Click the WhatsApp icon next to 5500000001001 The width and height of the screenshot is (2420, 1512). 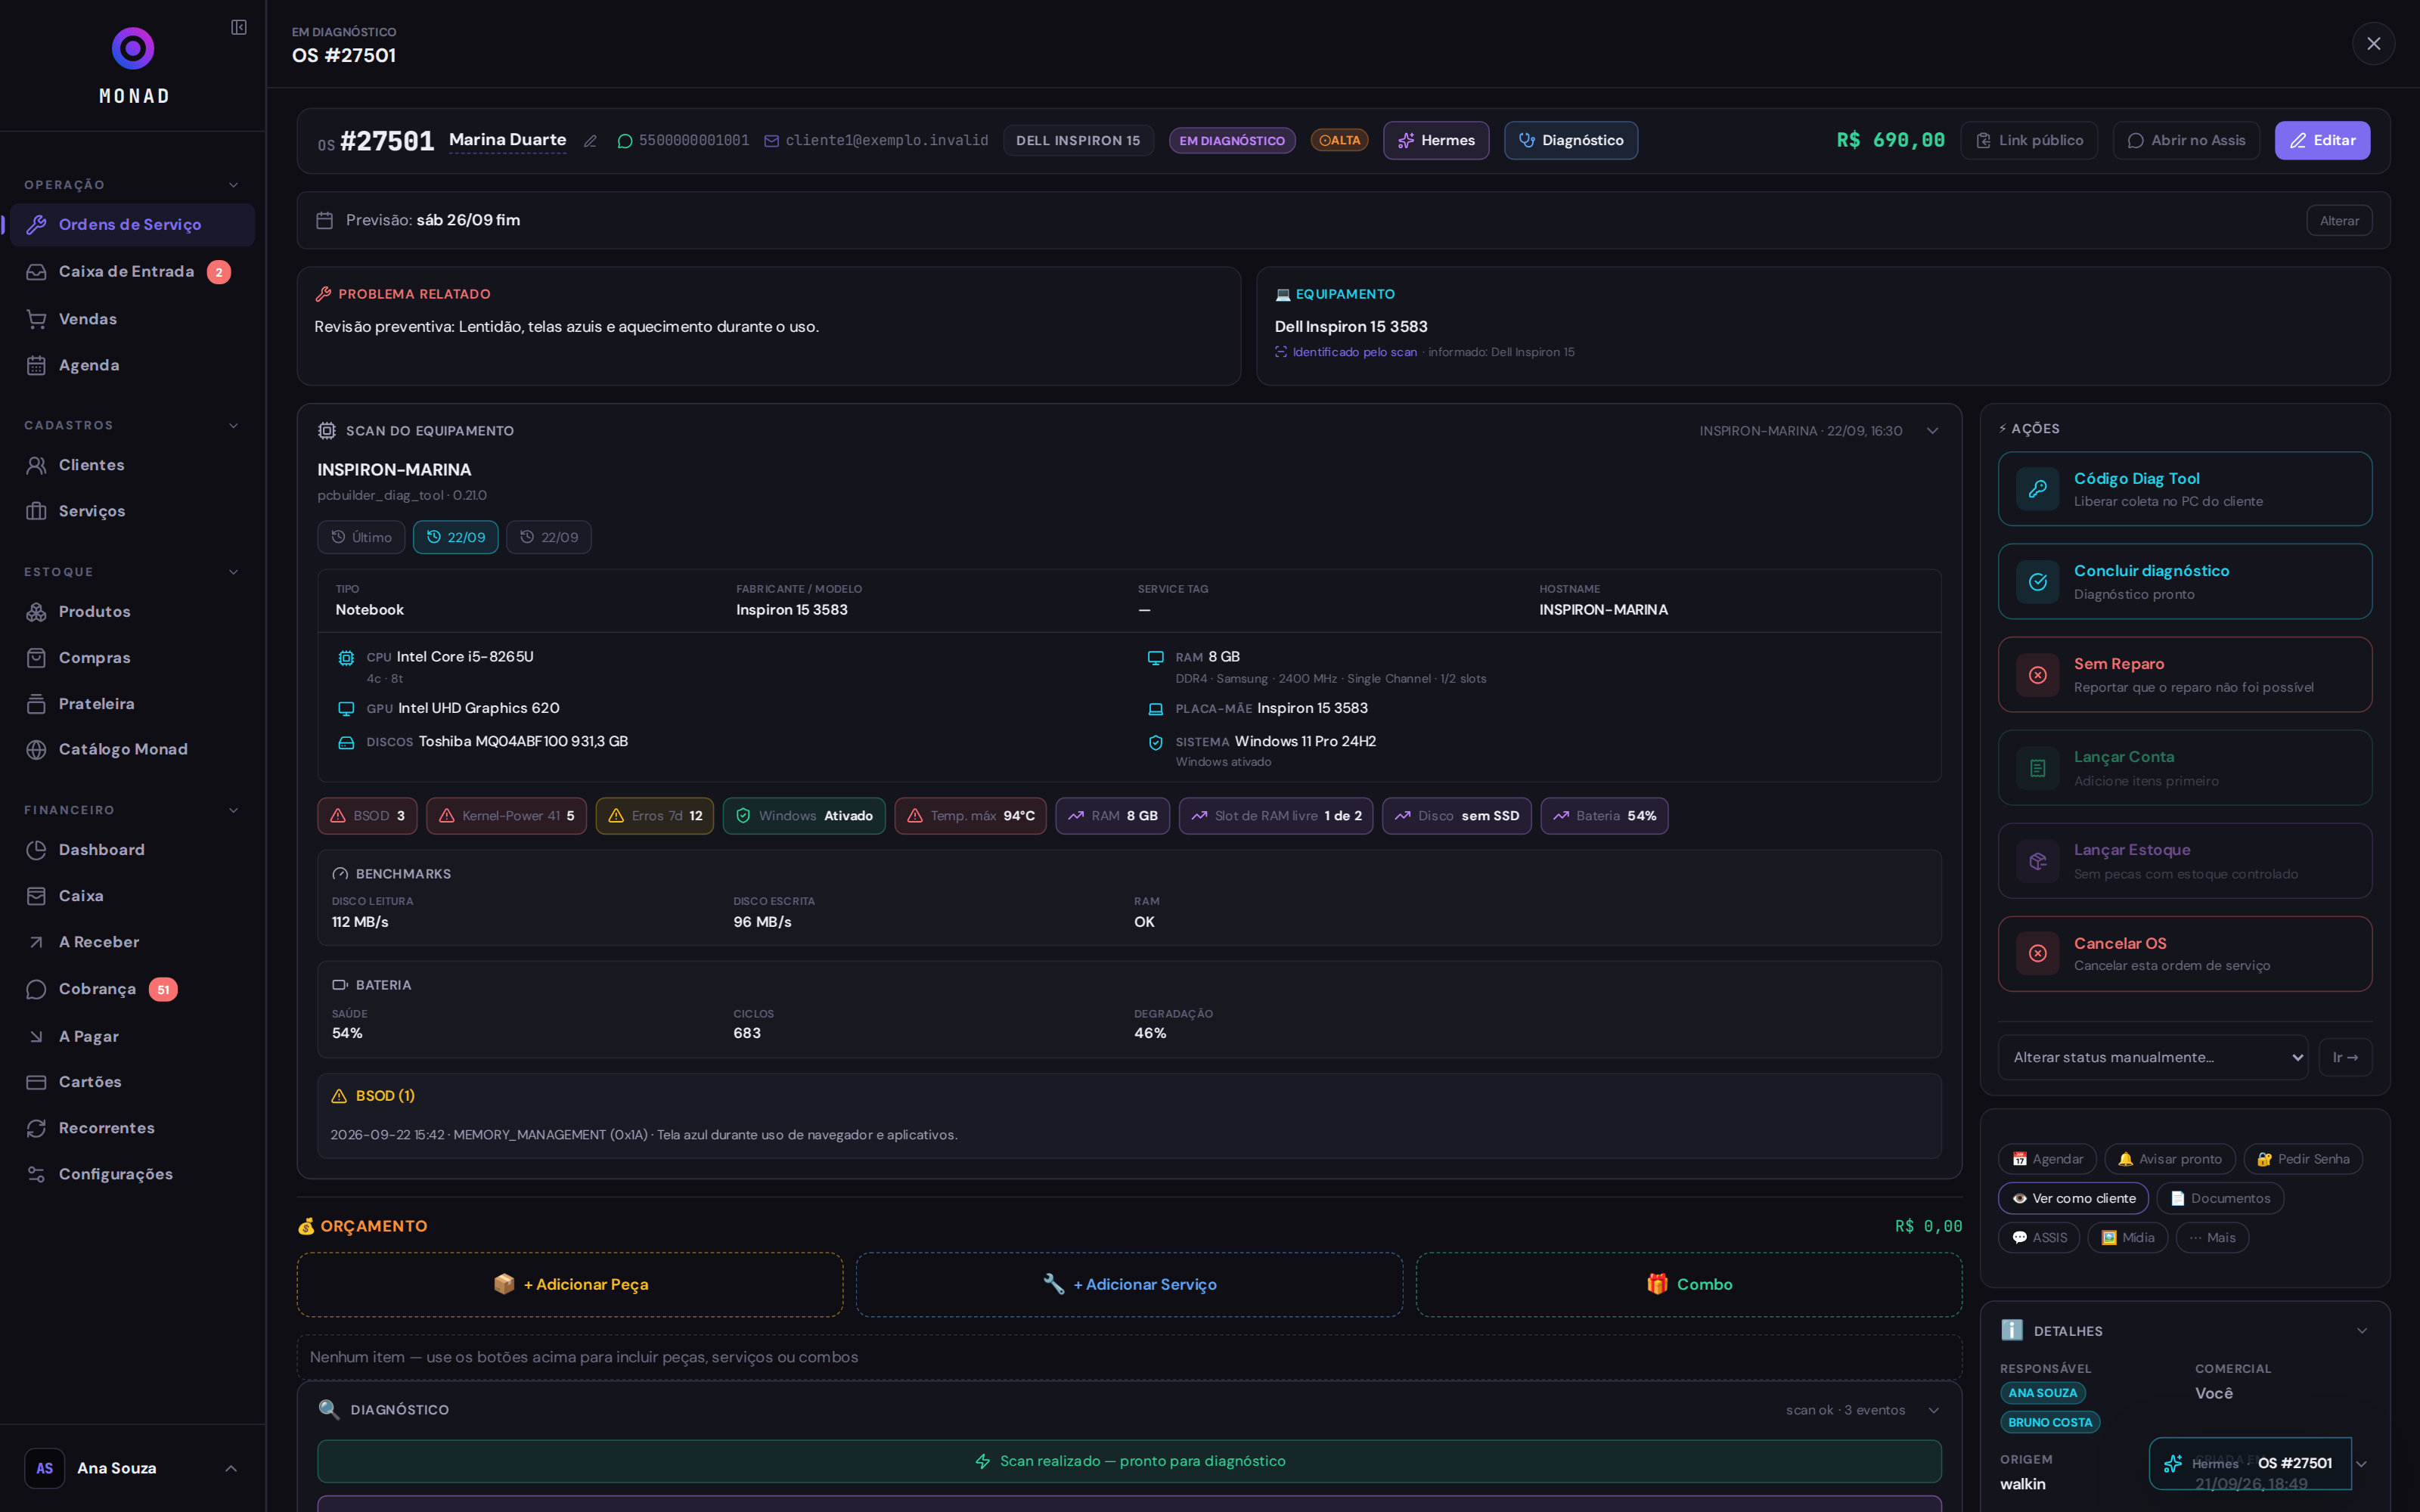[625, 141]
